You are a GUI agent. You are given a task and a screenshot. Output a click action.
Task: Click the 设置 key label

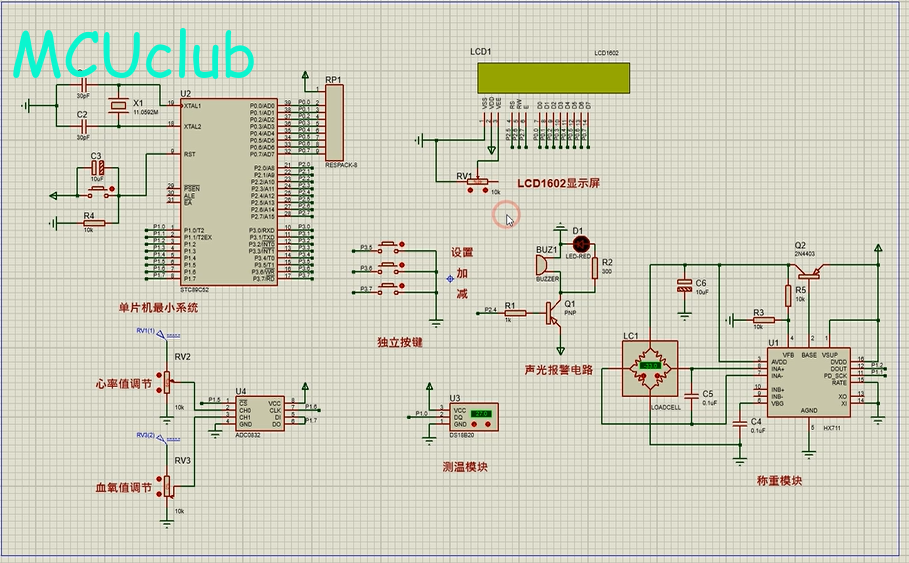click(462, 253)
